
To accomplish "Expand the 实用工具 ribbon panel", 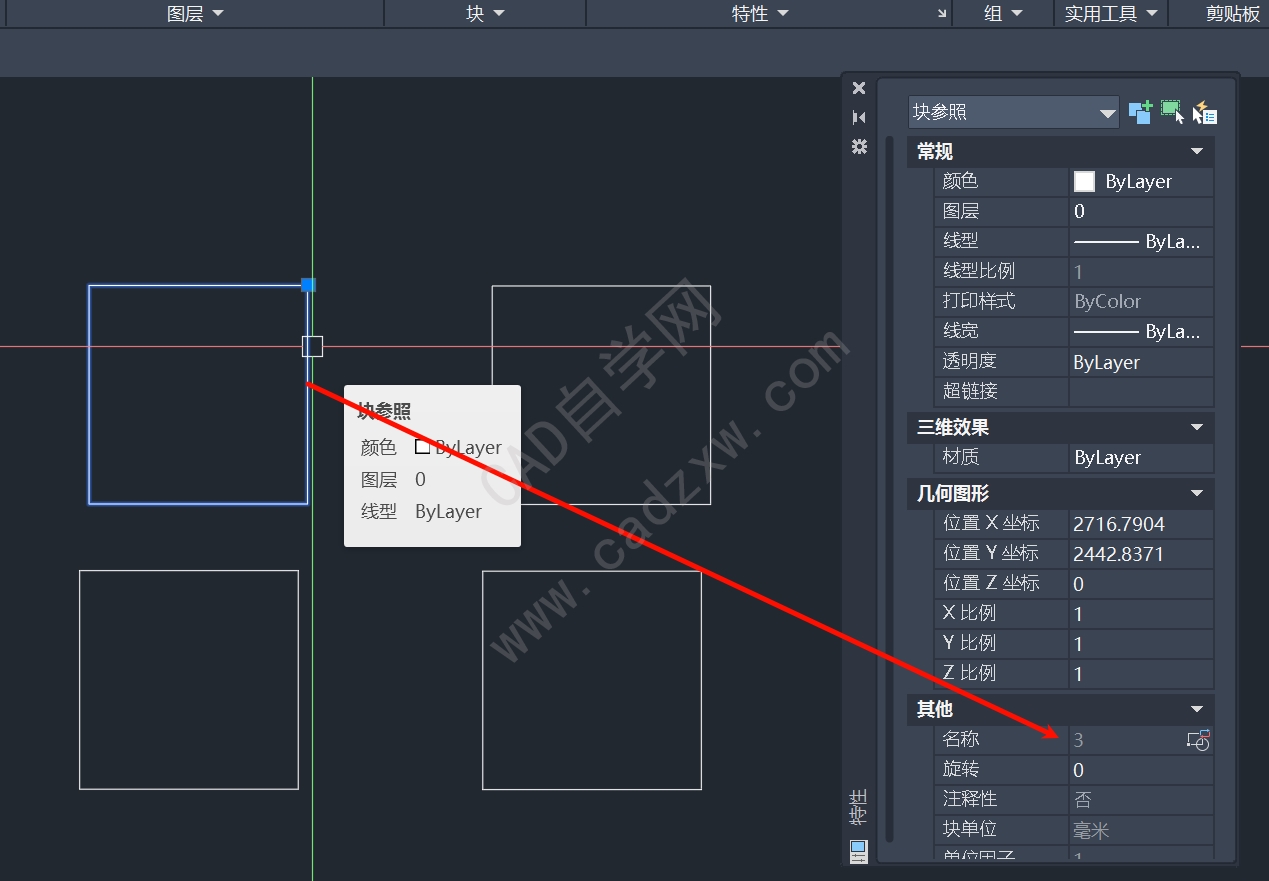I will (1111, 14).
